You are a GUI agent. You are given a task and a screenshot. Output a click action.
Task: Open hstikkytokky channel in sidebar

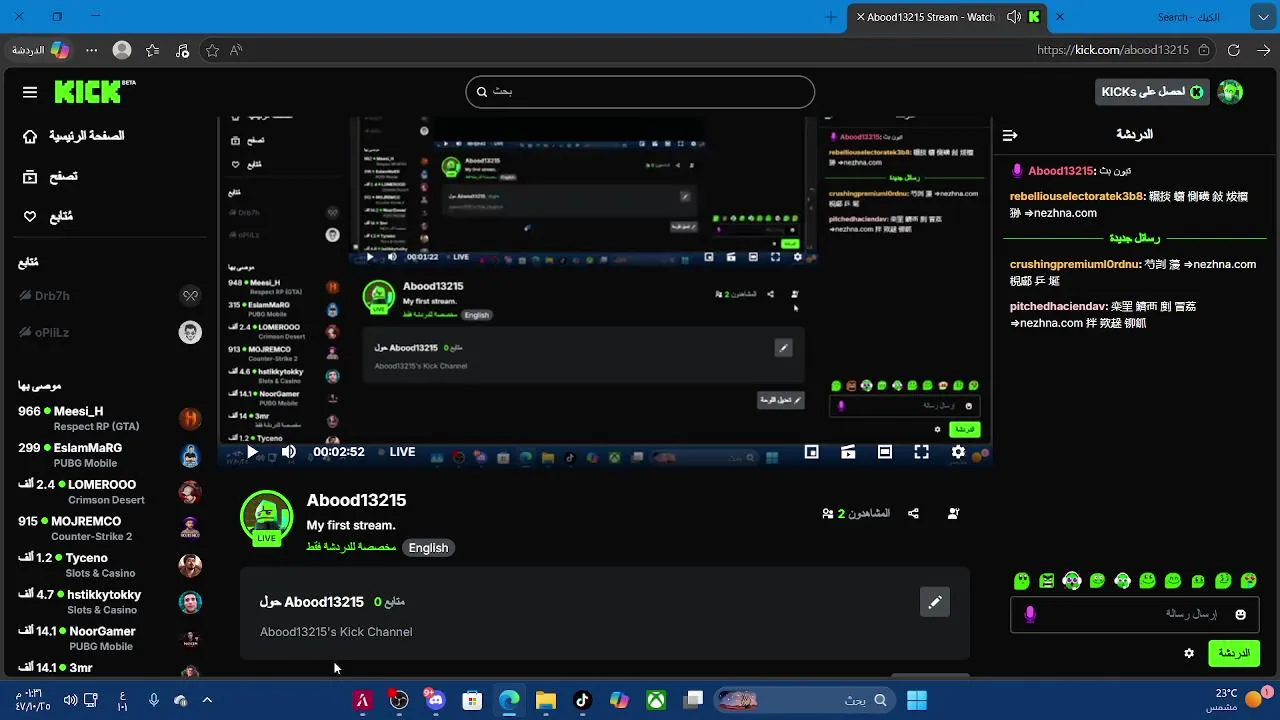pyautogui.click(x=110, y=602)
